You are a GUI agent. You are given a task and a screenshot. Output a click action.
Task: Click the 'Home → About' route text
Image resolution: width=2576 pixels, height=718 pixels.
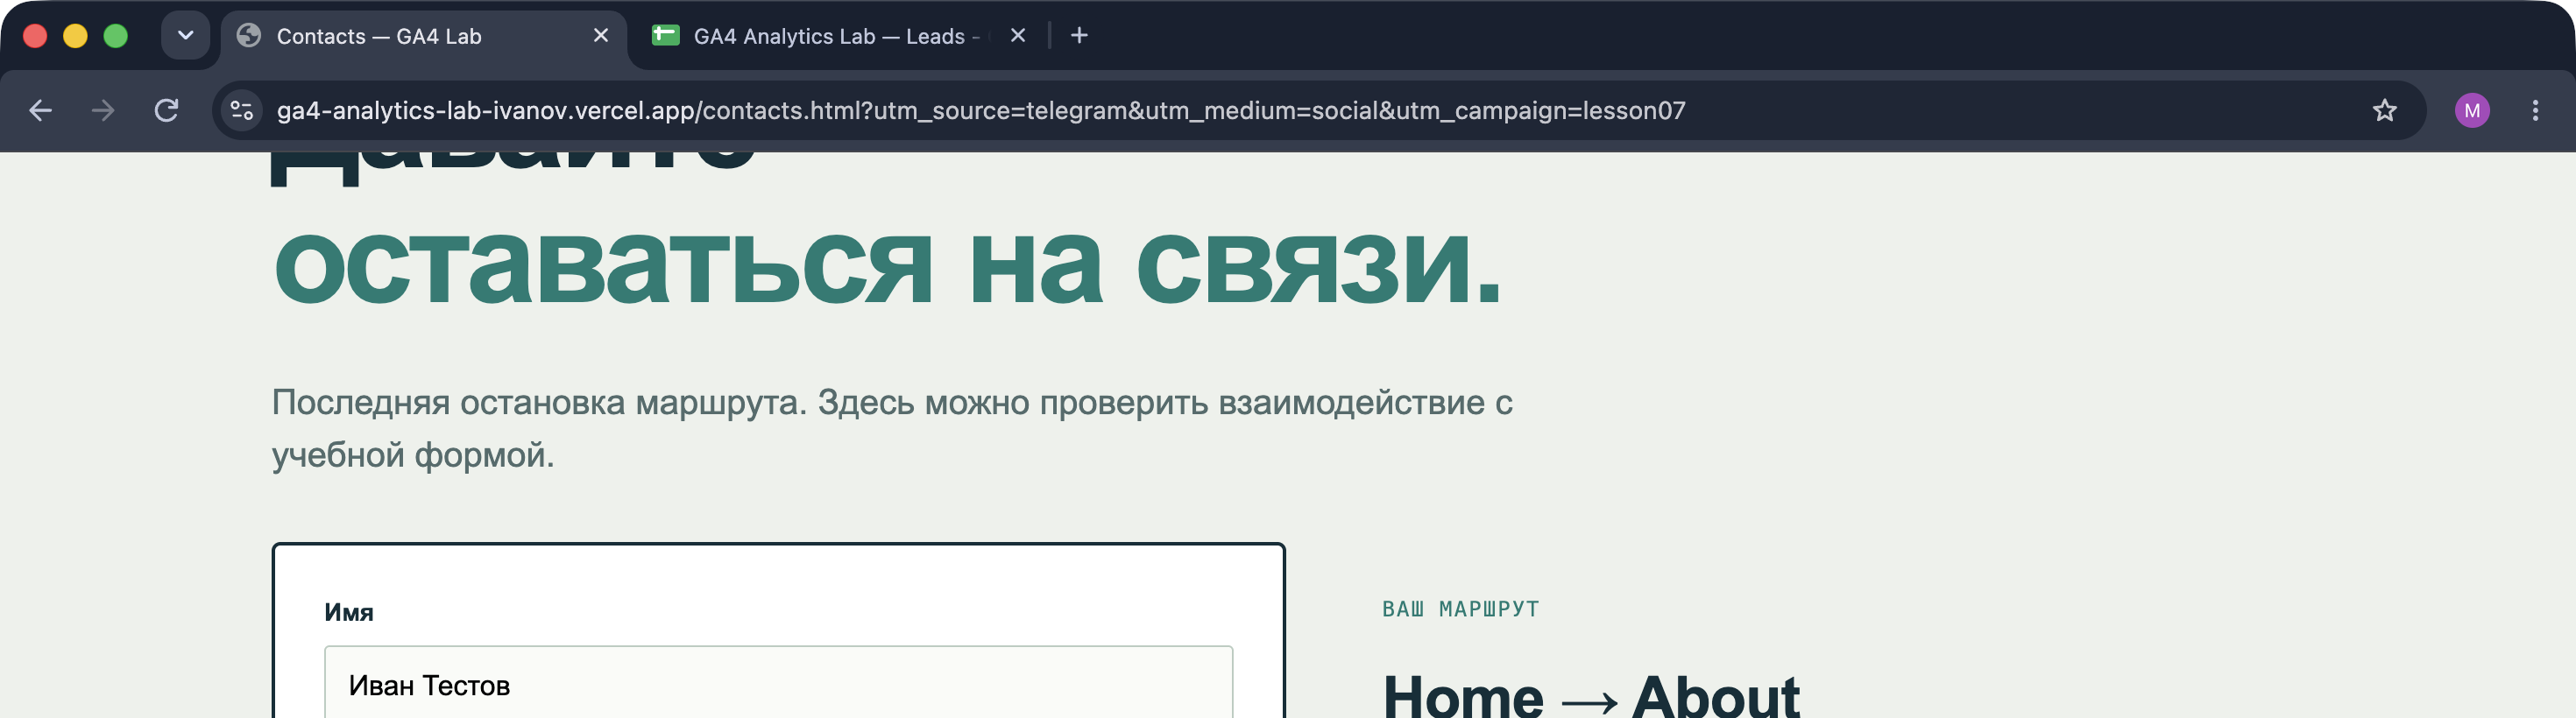point(1591,696)
